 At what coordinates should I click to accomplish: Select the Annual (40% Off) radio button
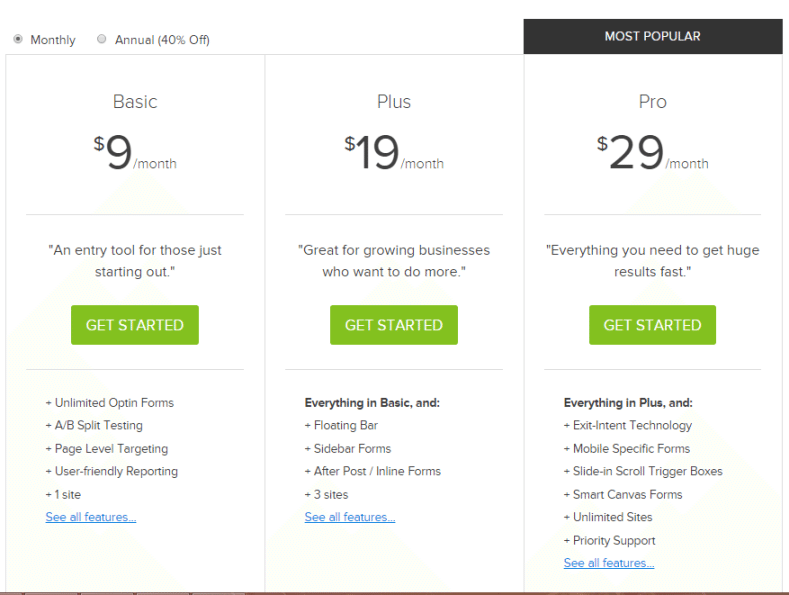(x=102, y=39)
